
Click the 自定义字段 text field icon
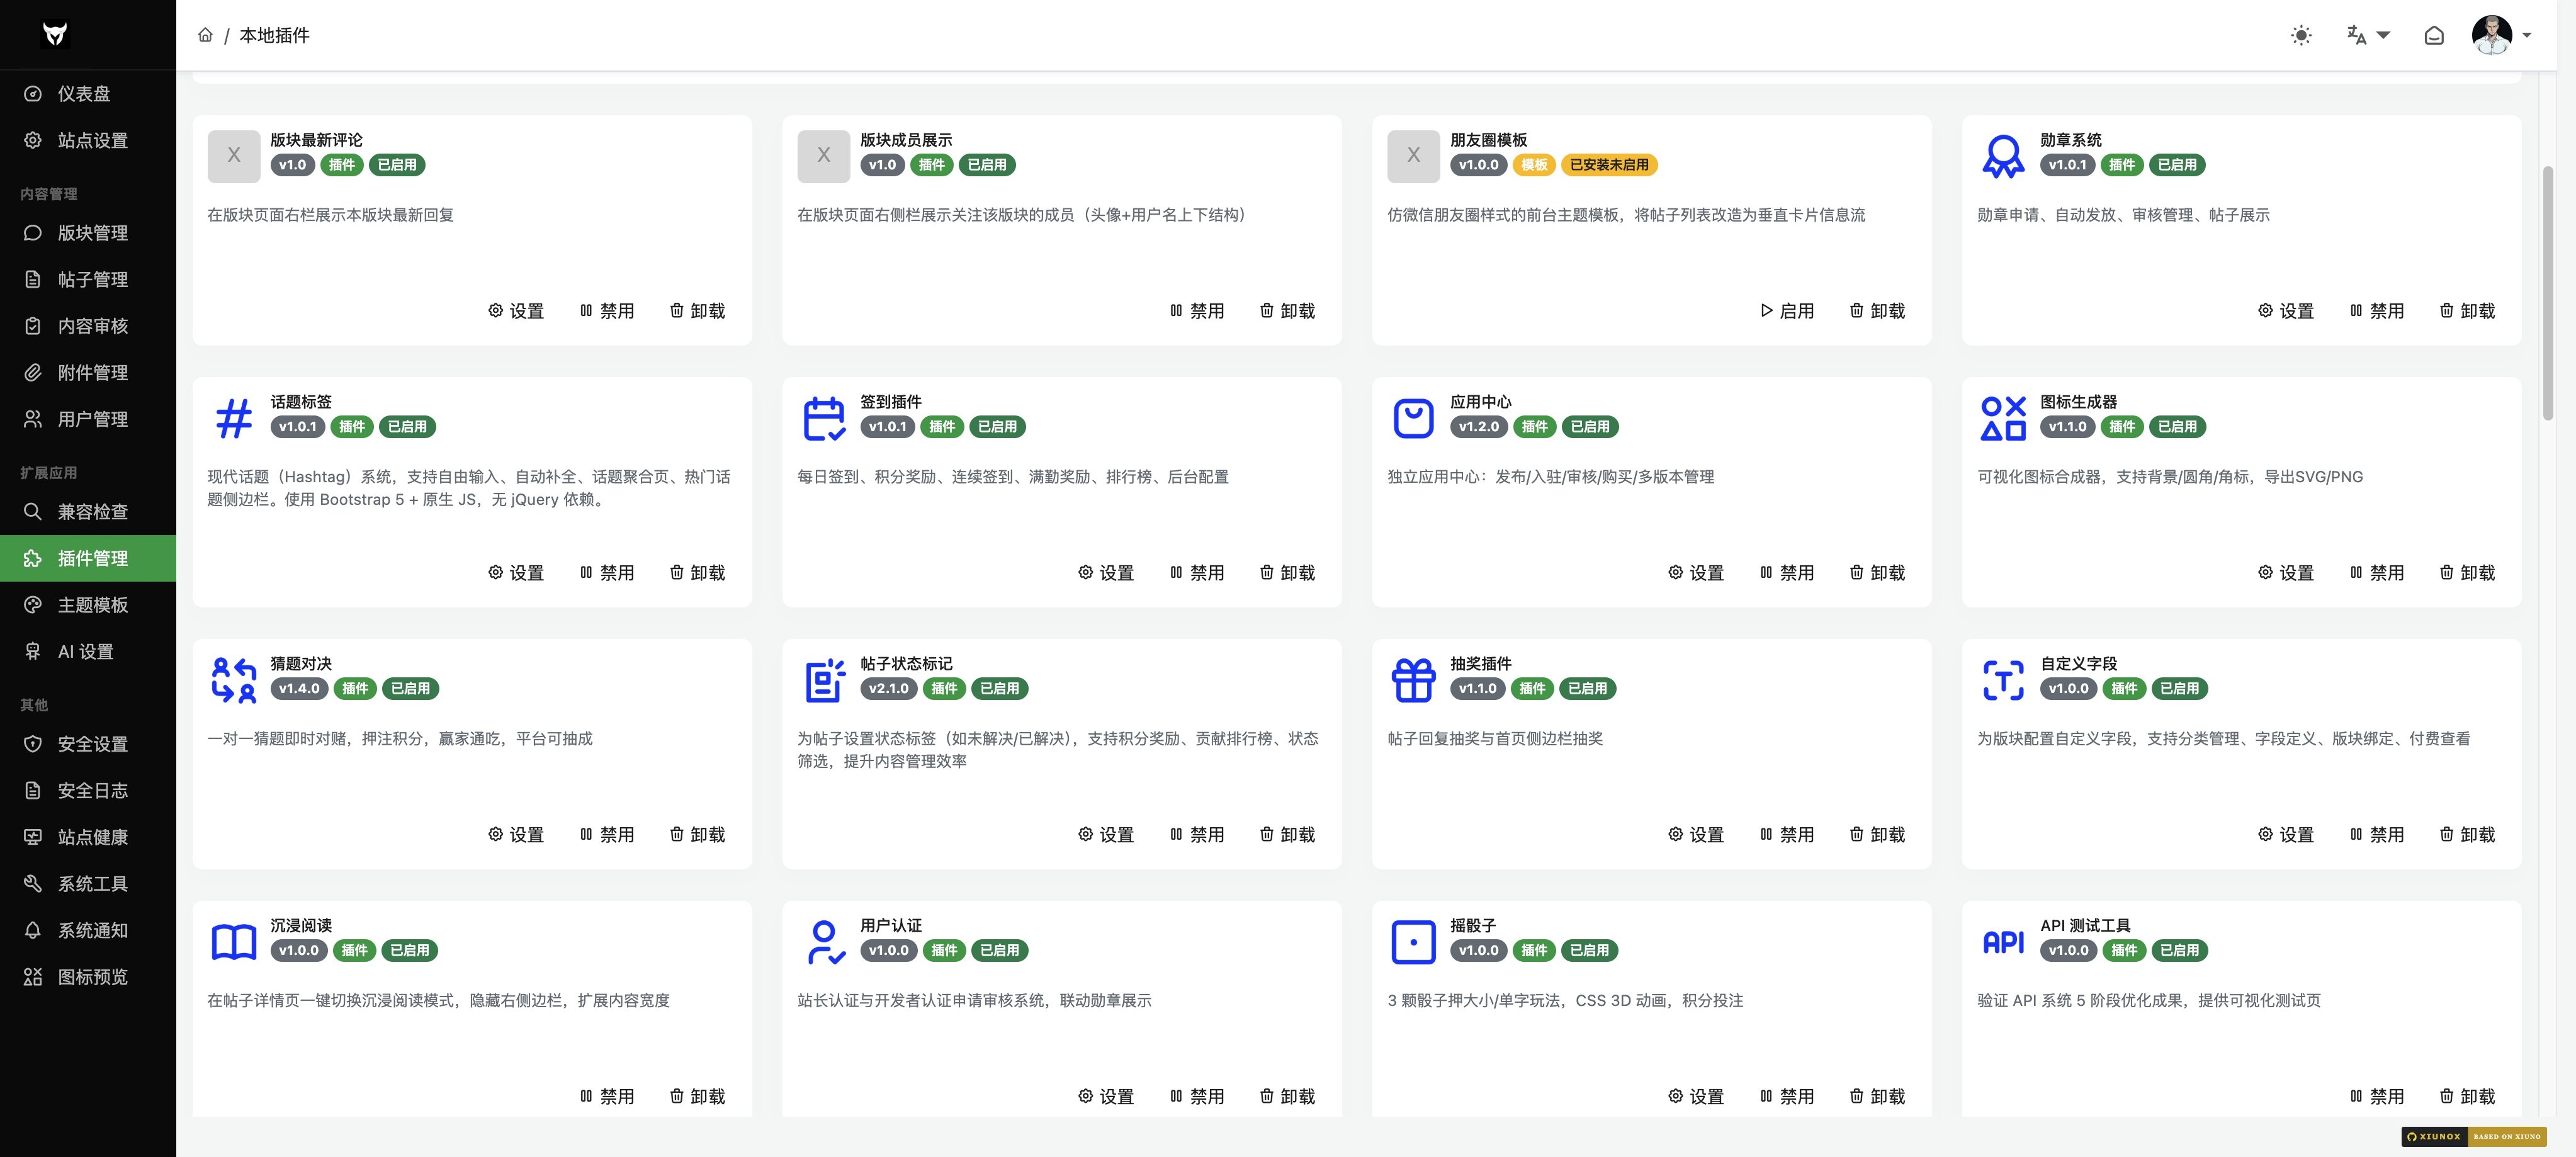(2003, 680)
